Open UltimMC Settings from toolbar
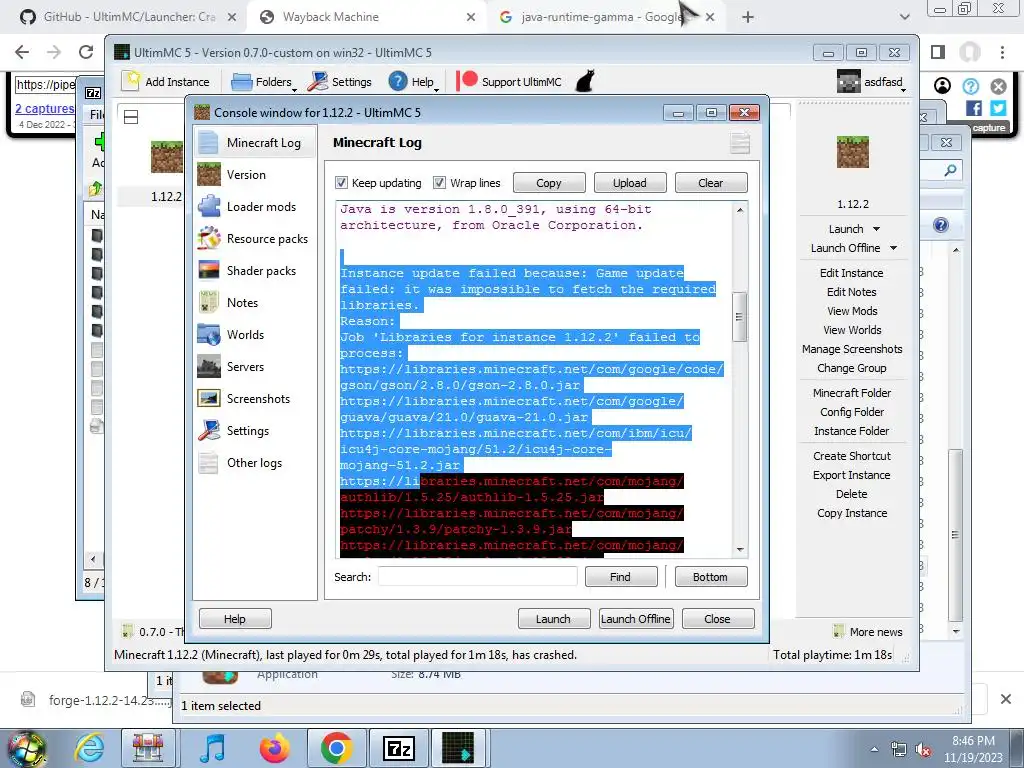Image resolution: width=1024 pixels, height=768 pixels. pos(340,82)
